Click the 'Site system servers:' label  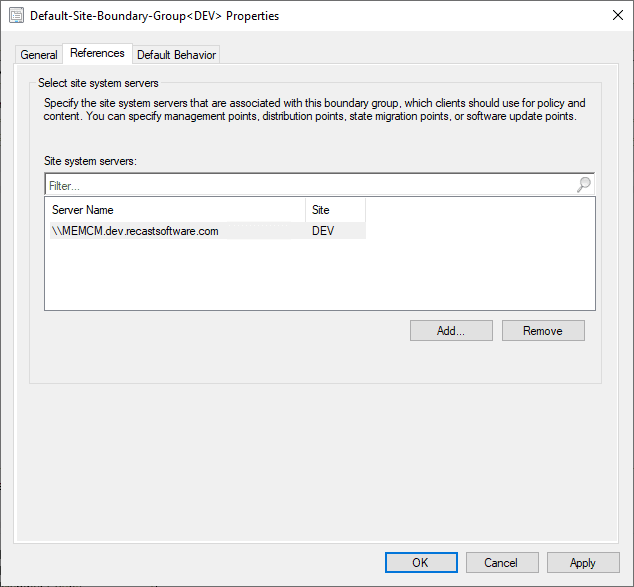click(x=91, y=160)
